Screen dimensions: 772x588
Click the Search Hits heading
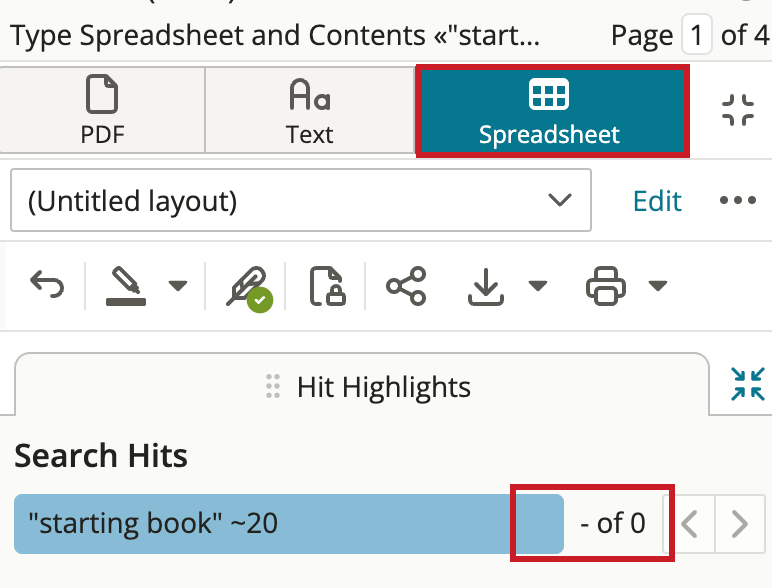(101, 456)
